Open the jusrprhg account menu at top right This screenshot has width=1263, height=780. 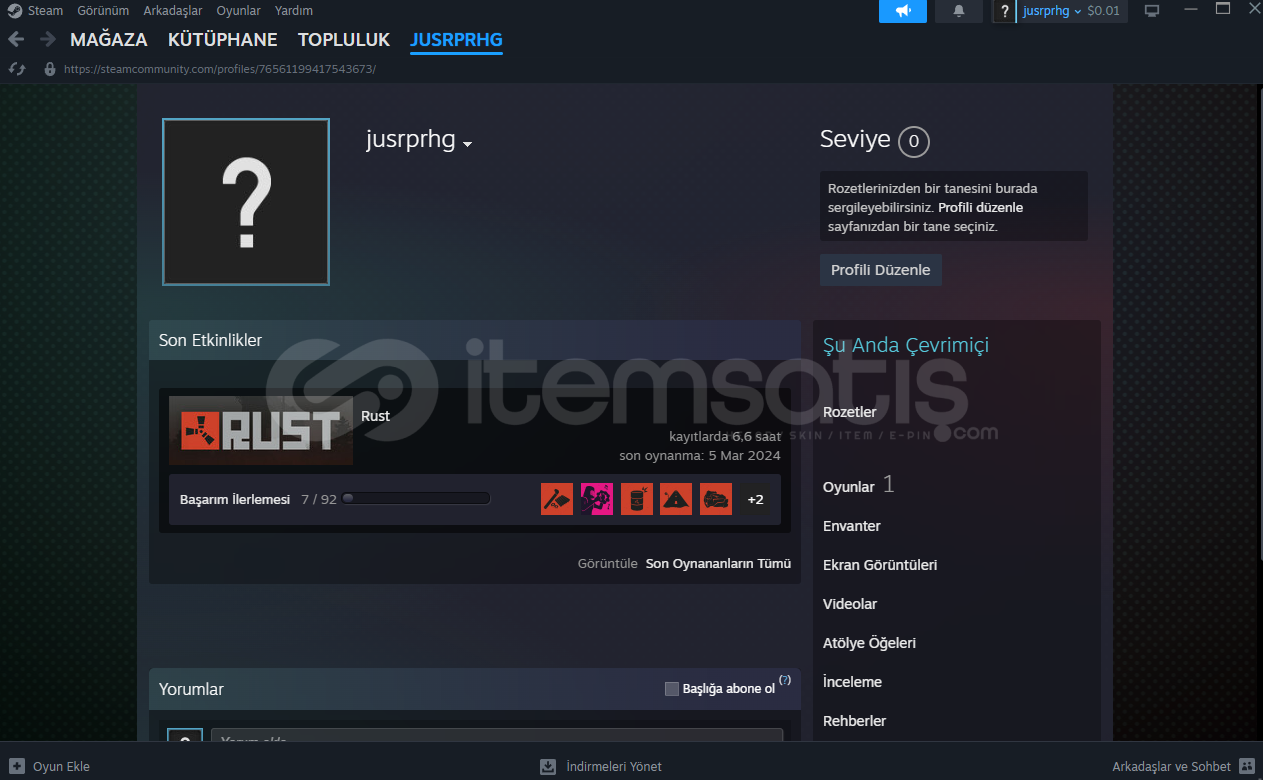point(1052,11)
